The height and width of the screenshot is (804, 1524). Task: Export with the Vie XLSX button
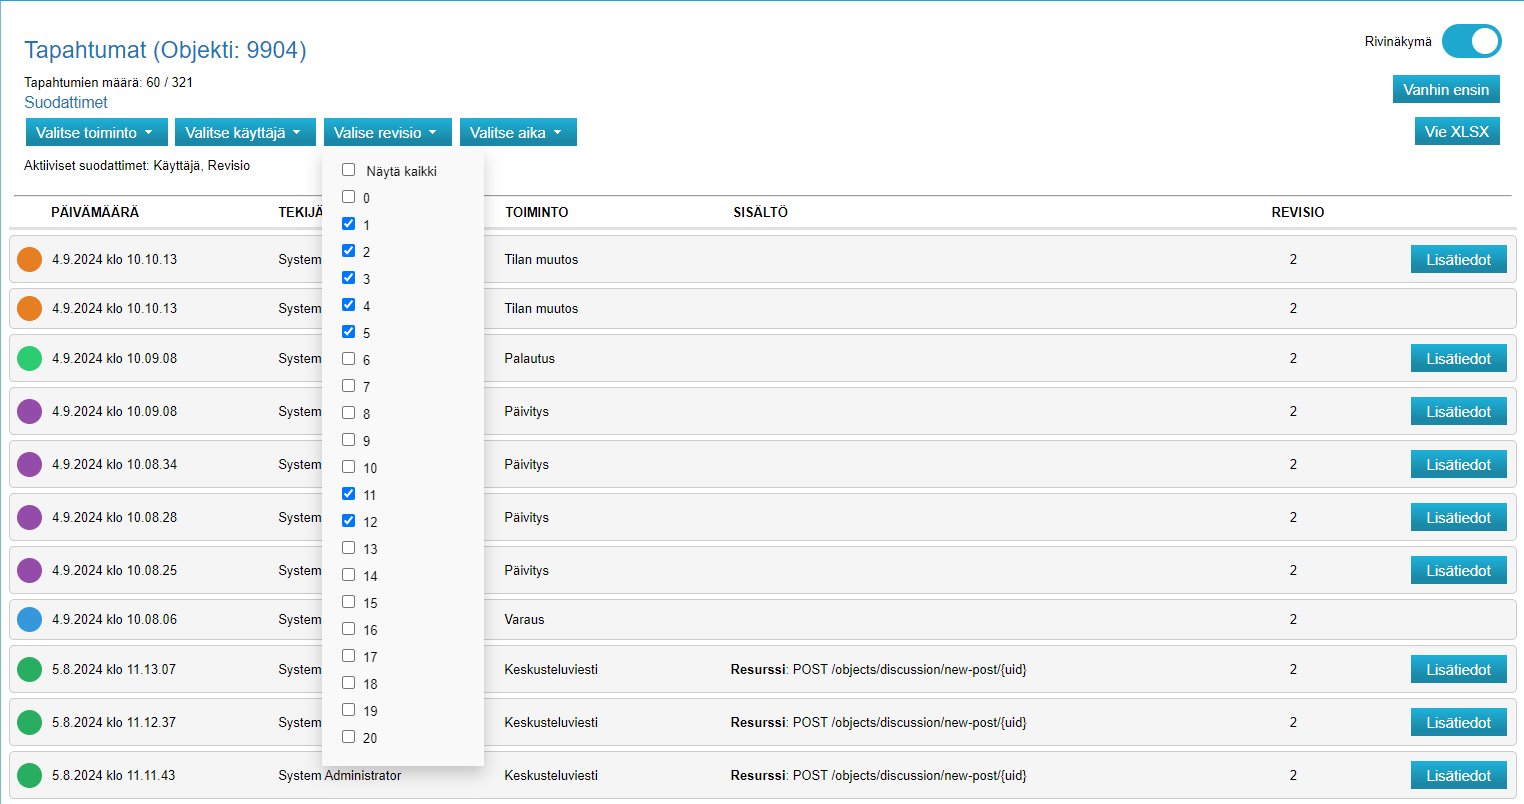[x=1456, y=131]
